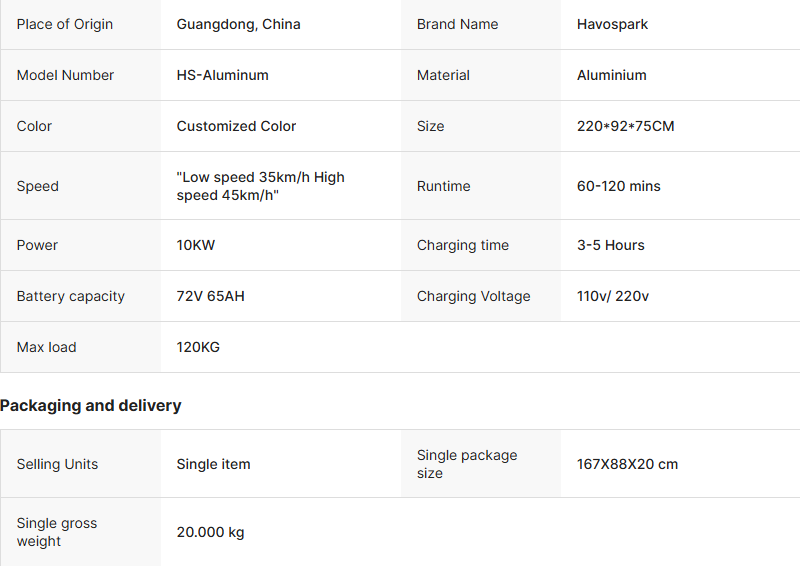This screenshot has width=800, height=566.
Task: Select the 20.000 kg gross weight
Action: pos(210,532)
